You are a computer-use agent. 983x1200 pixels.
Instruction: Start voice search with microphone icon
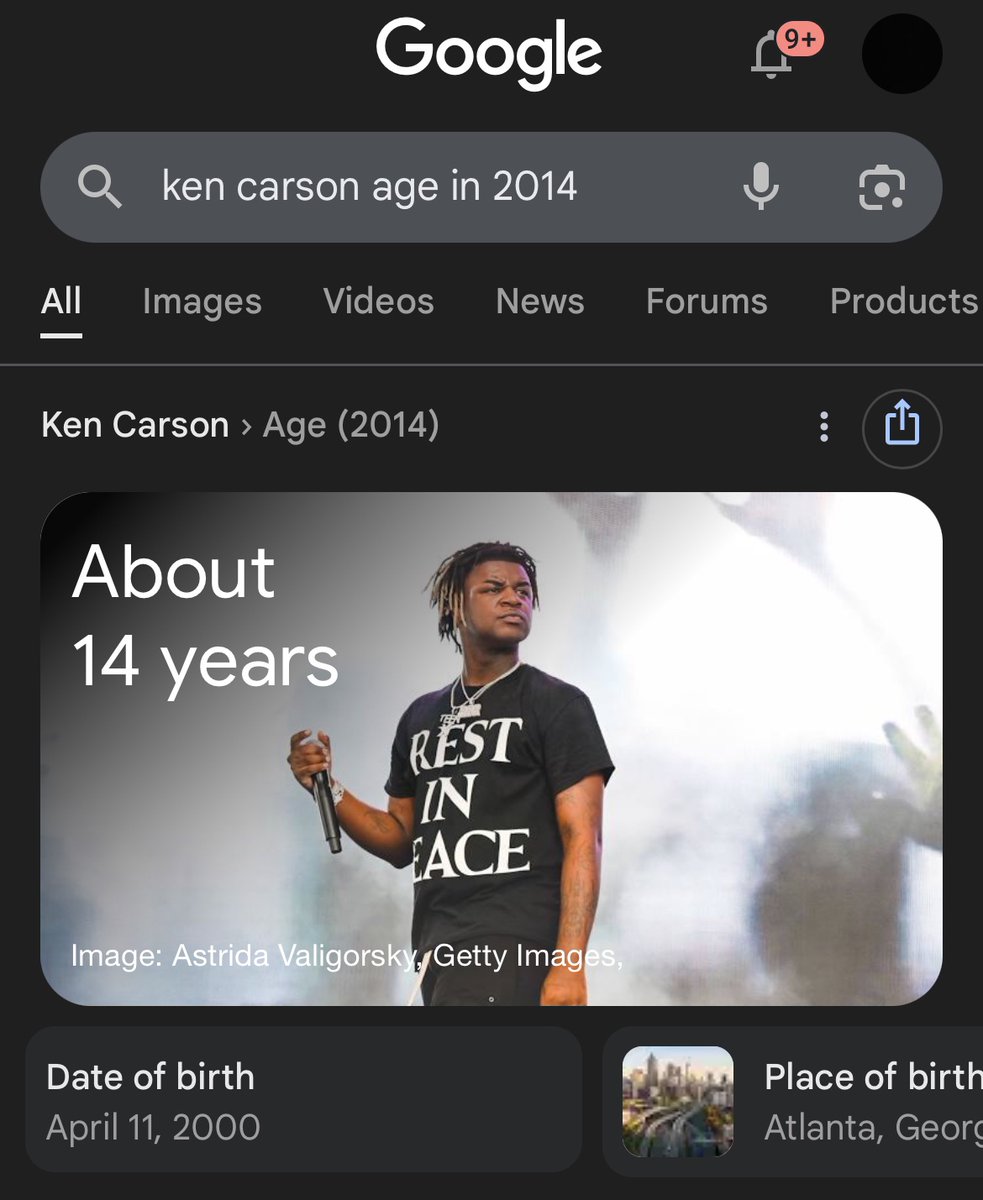pos(761,187)
